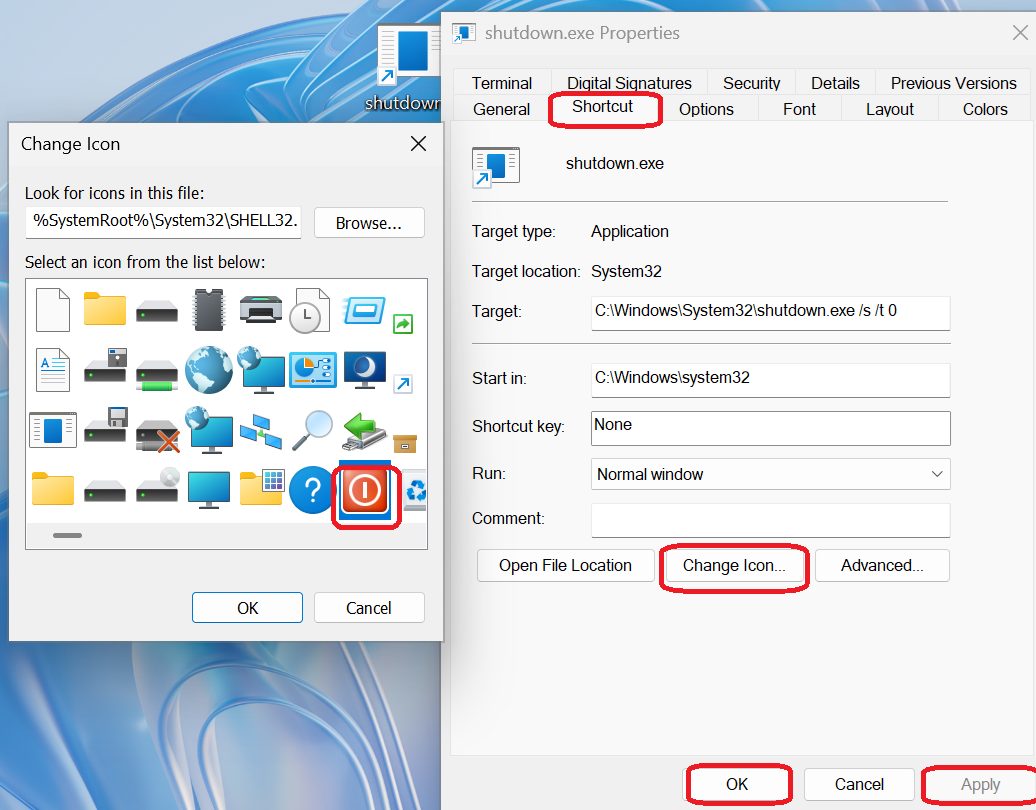This screenshot has height=810, width=1036.
Task: Select the recycle bin icon
Action: [415, 490]
